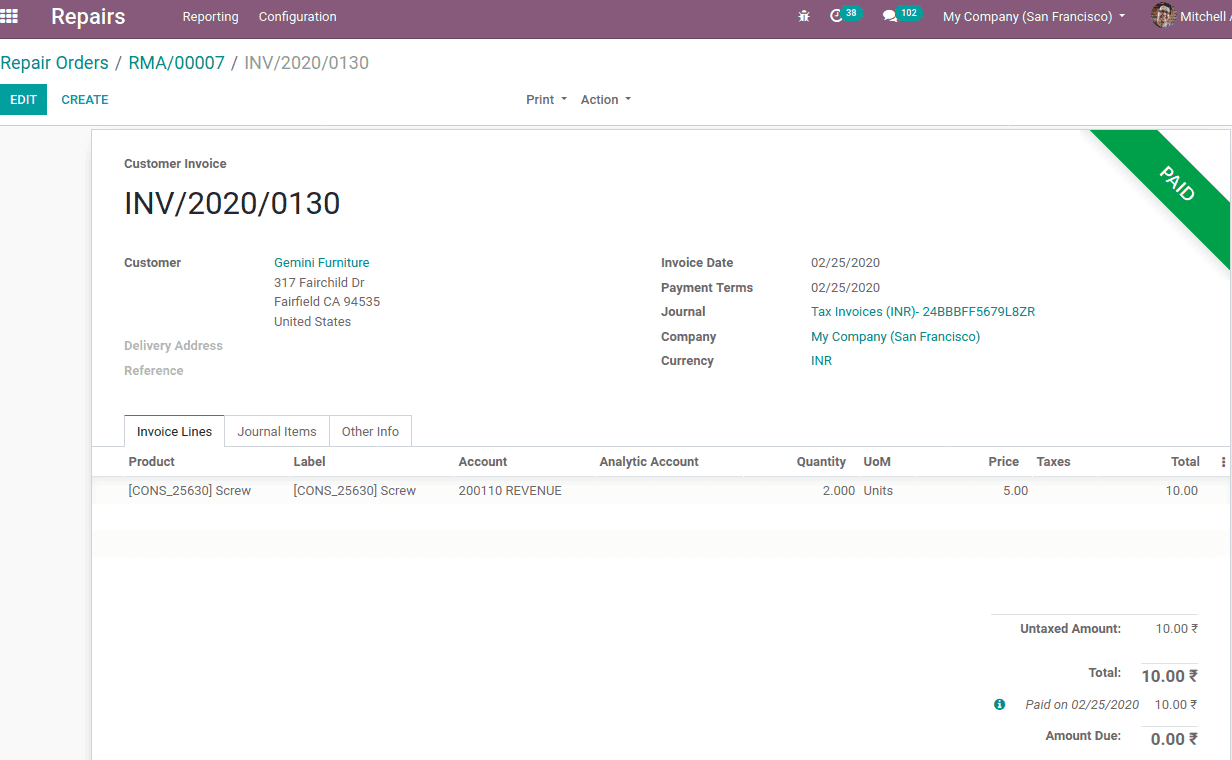The image size is (1232, 760).
Task: Open Tax Invoices (INR) journal link
Action: tap(923, 312)
